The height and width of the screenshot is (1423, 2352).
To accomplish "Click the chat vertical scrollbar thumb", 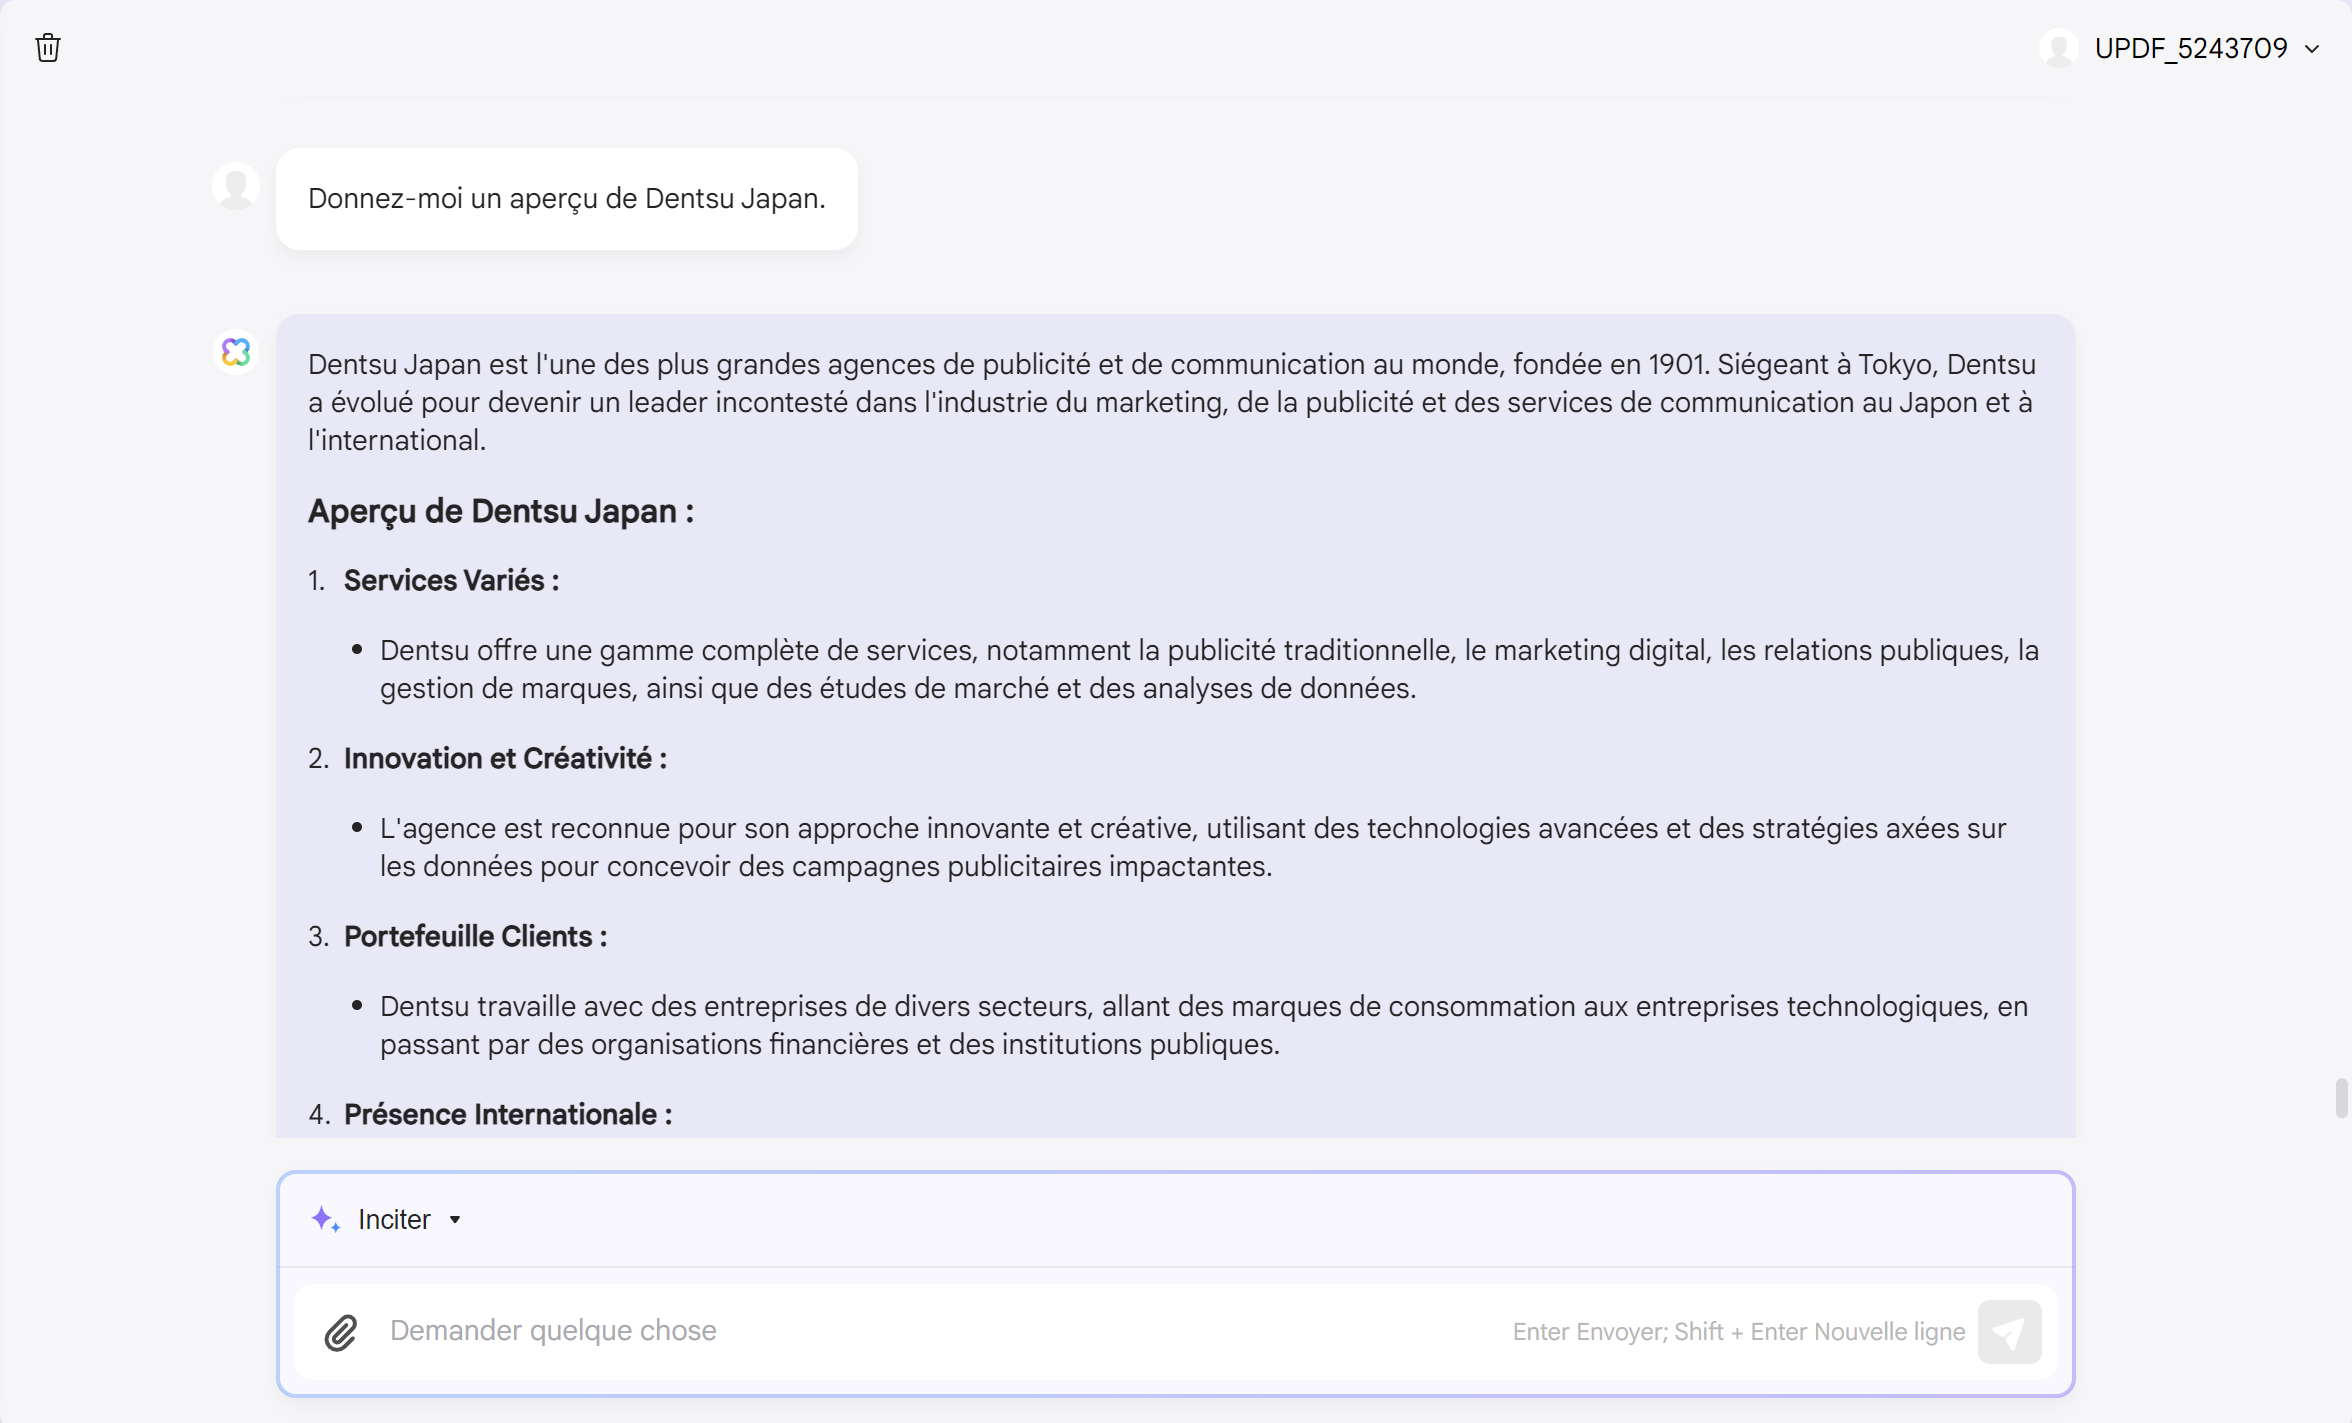I will click(x=2341, y=1098).
